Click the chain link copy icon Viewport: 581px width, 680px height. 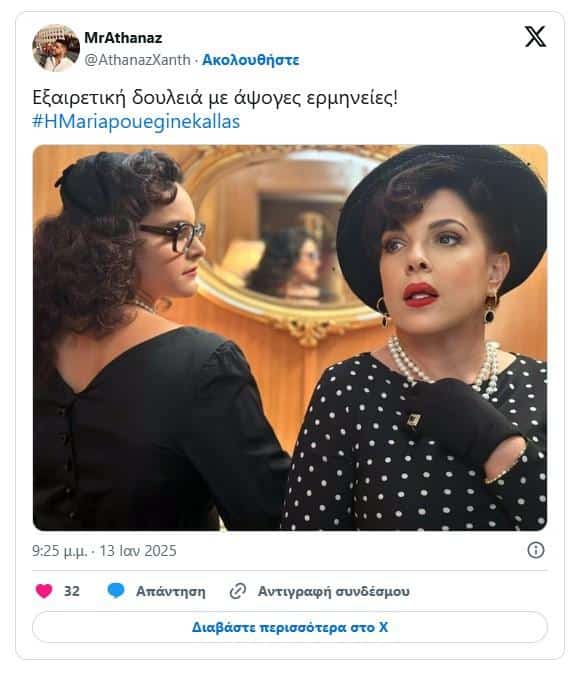[x=238, y=591]
